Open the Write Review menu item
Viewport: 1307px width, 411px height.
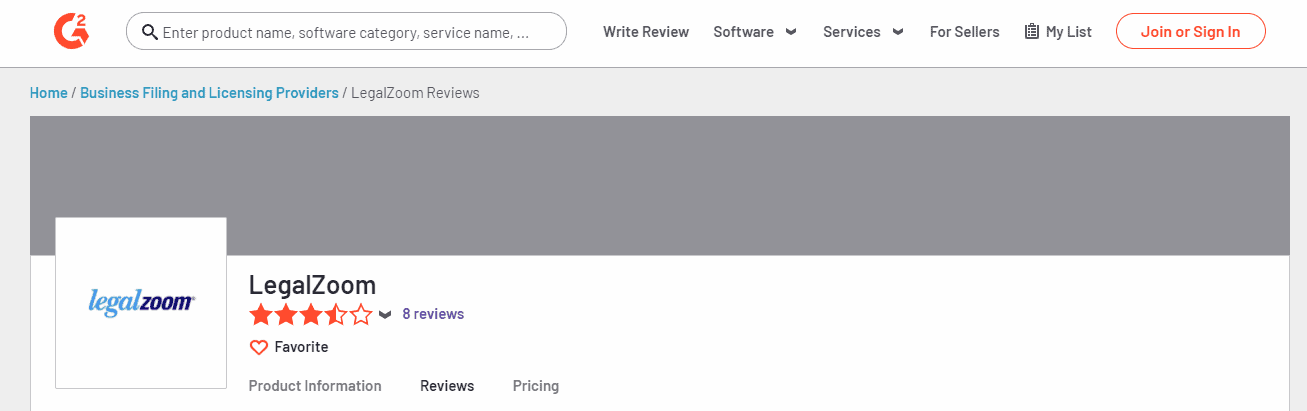pos(646,32)
